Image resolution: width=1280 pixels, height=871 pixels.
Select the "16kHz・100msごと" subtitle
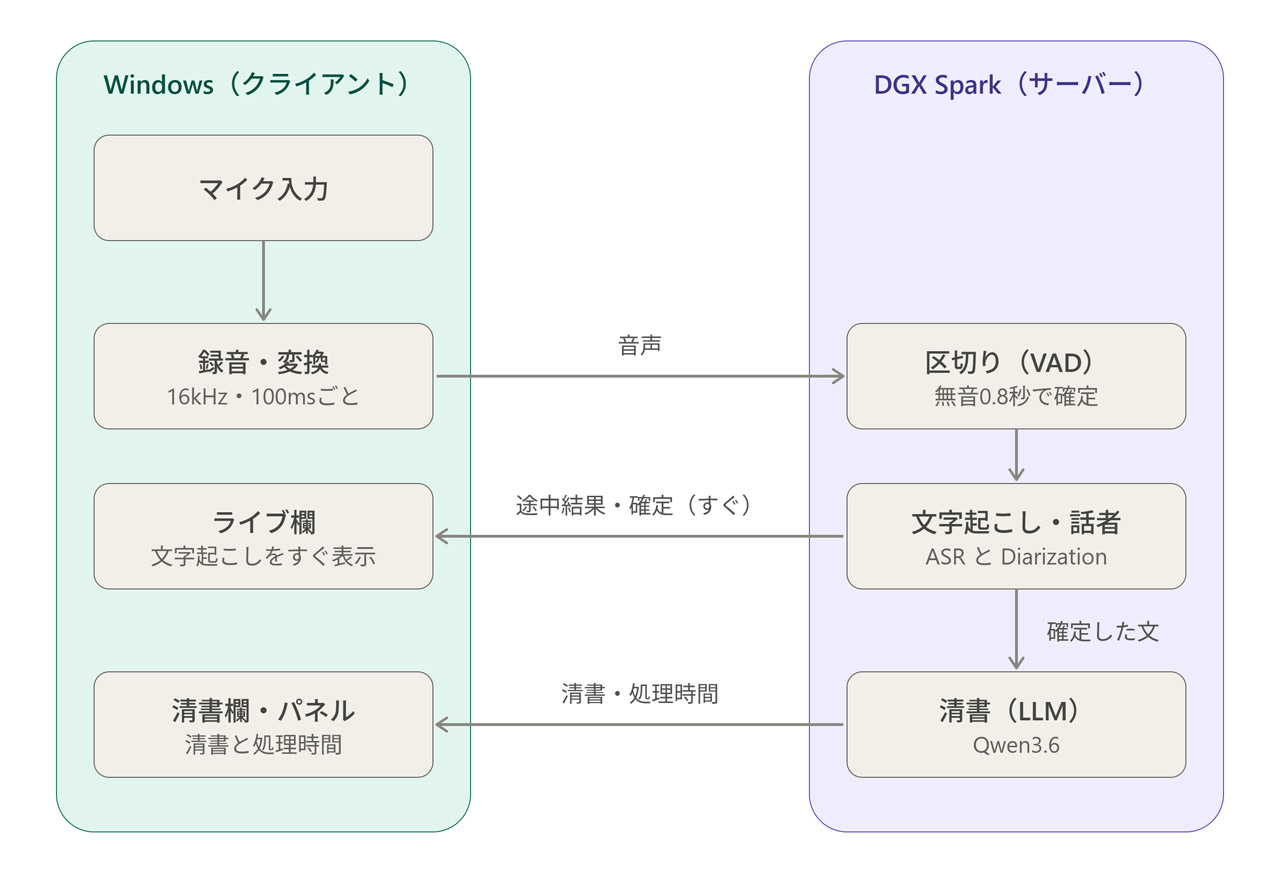263,396
